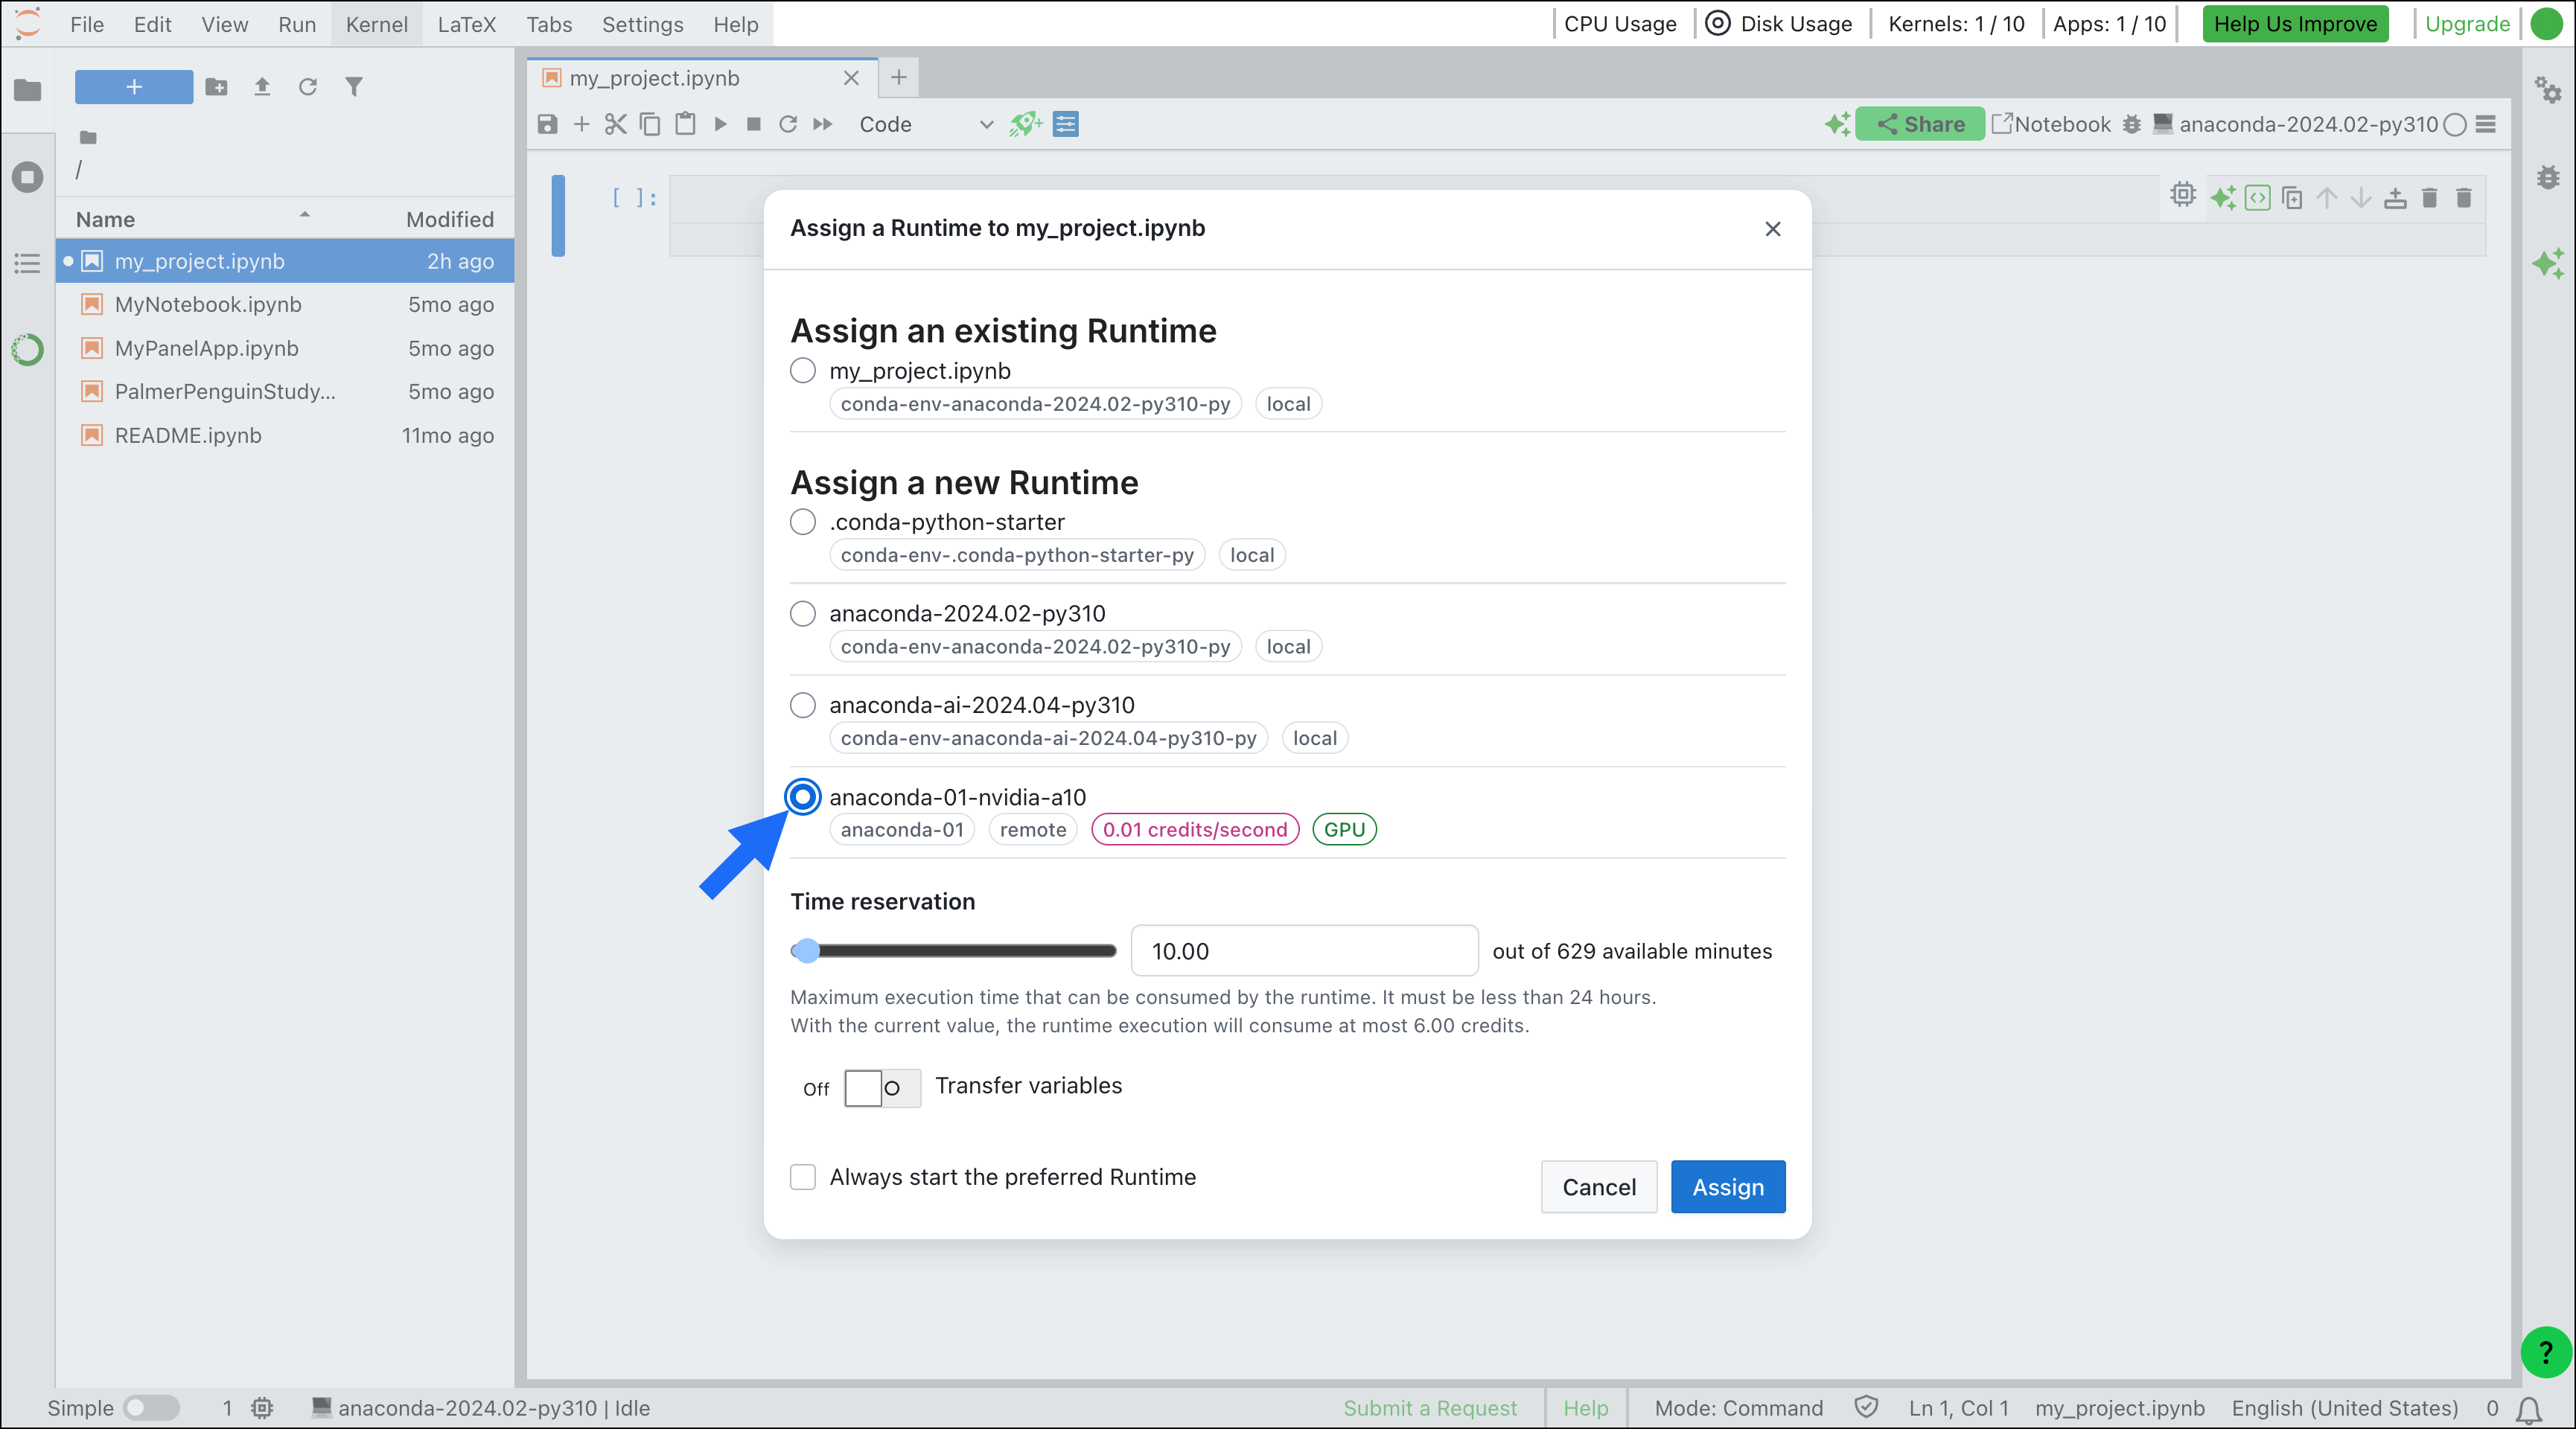2576x1429 pixels.
Task: Click the upload files icon
Action: pos(262,87)
